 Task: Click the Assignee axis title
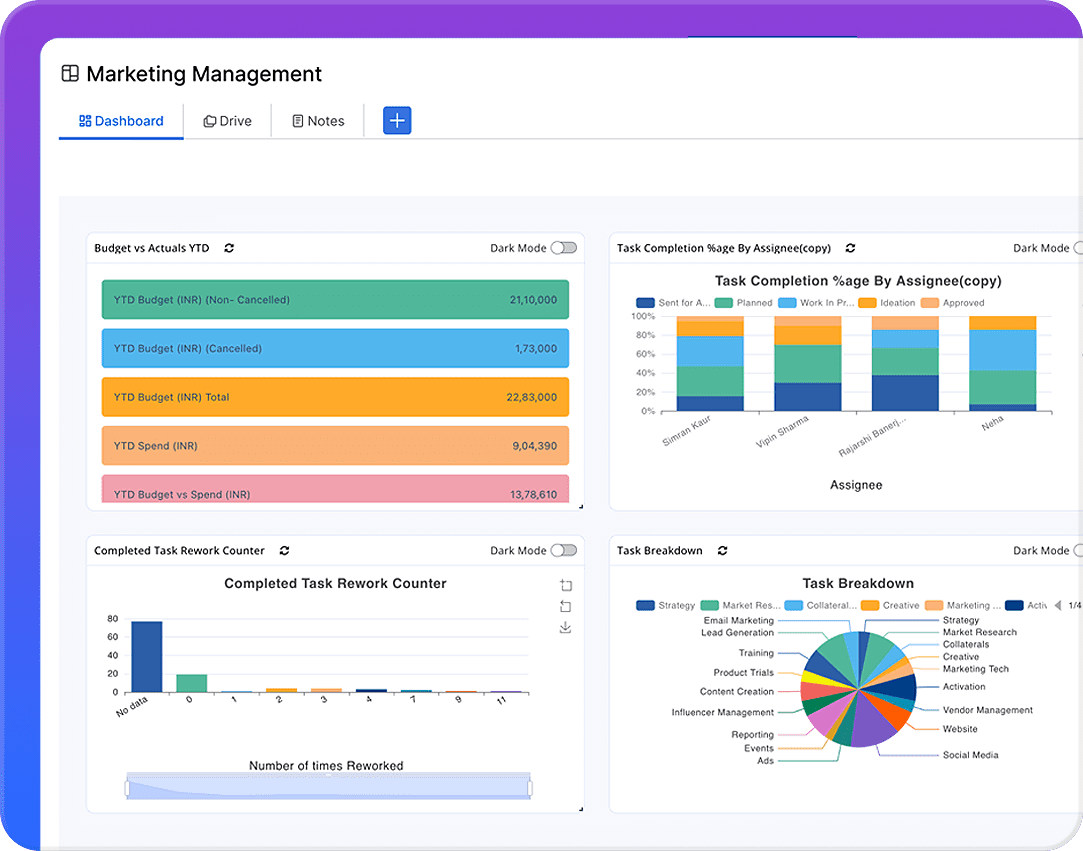click(856, 485)
